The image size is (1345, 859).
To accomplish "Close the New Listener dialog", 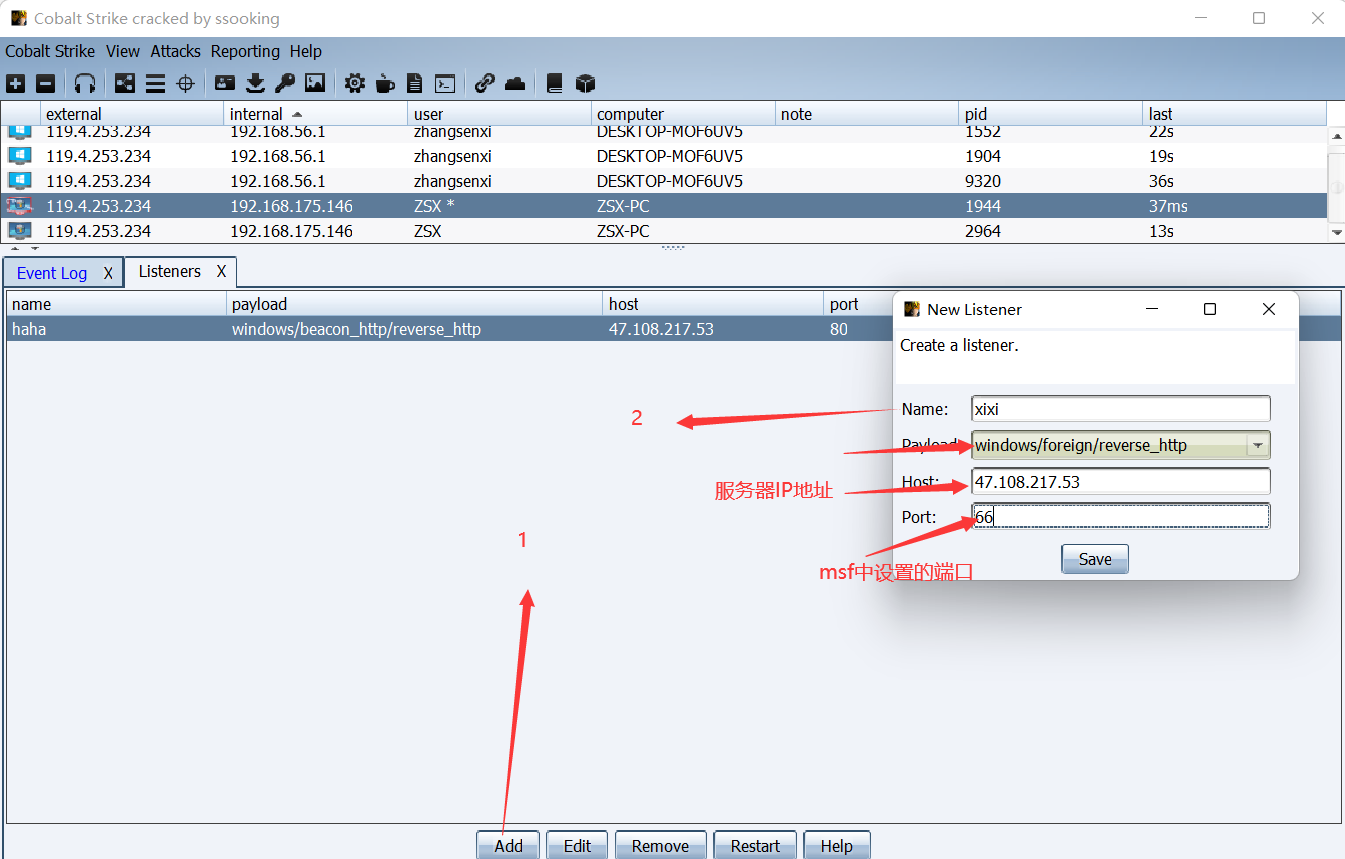I will click(1269, 310).
